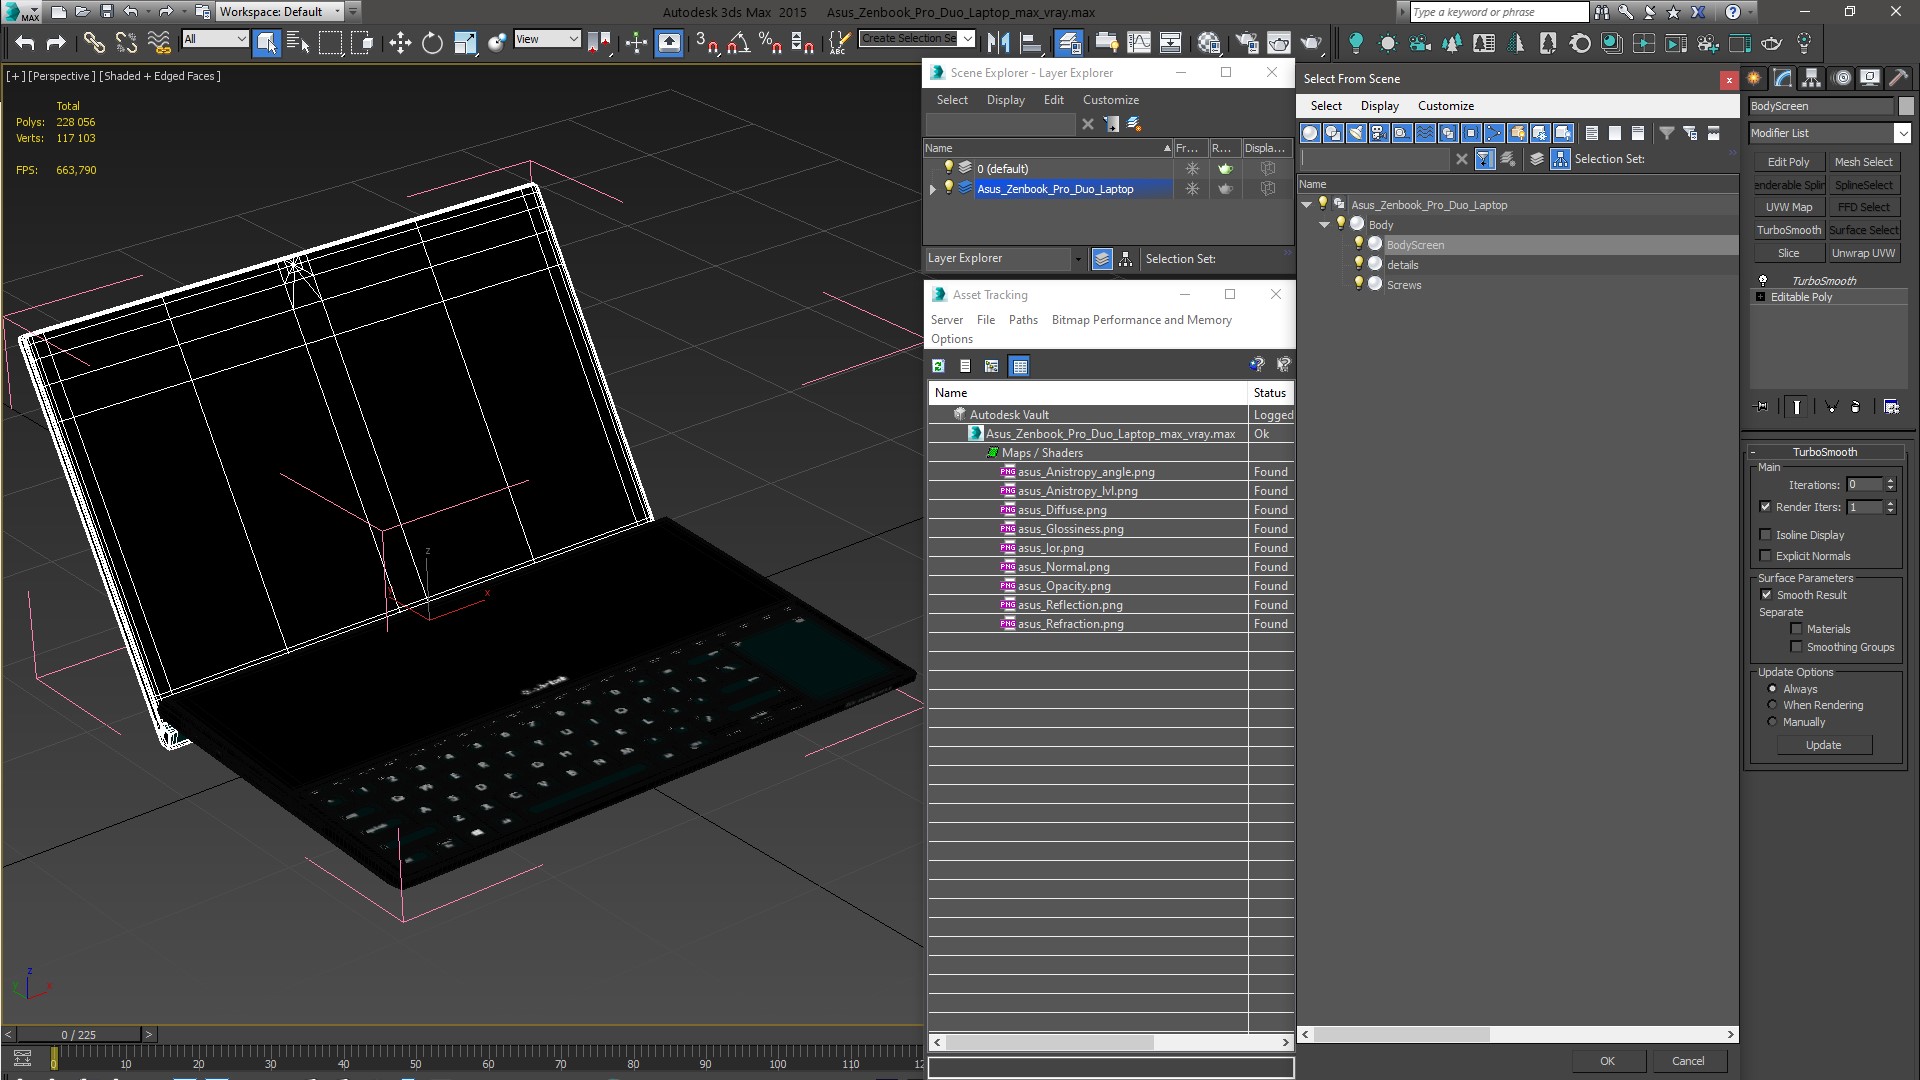The height and width of the screenshot is (1080, 1920).
Task: Expand Asus_Zenbook_Pro_Duo_Laptop layer in Scene Explorer
Action: 933,189
